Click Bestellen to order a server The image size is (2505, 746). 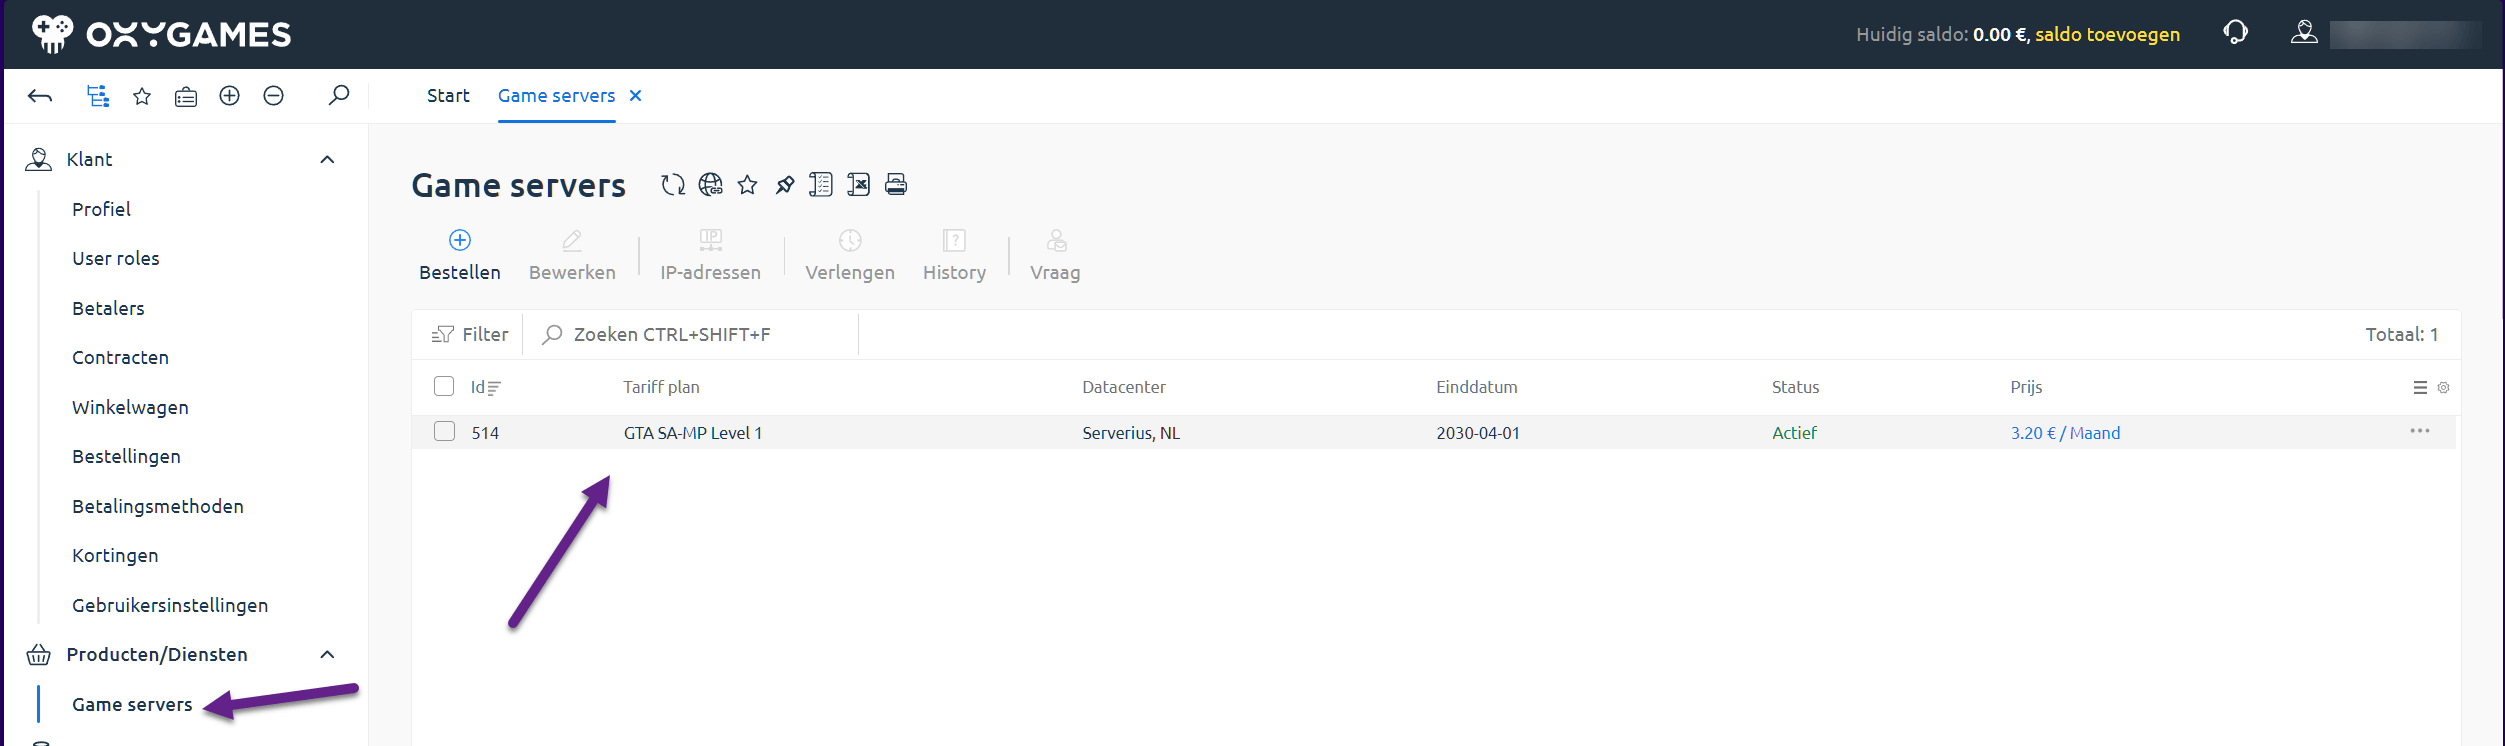tap(460, 255)
